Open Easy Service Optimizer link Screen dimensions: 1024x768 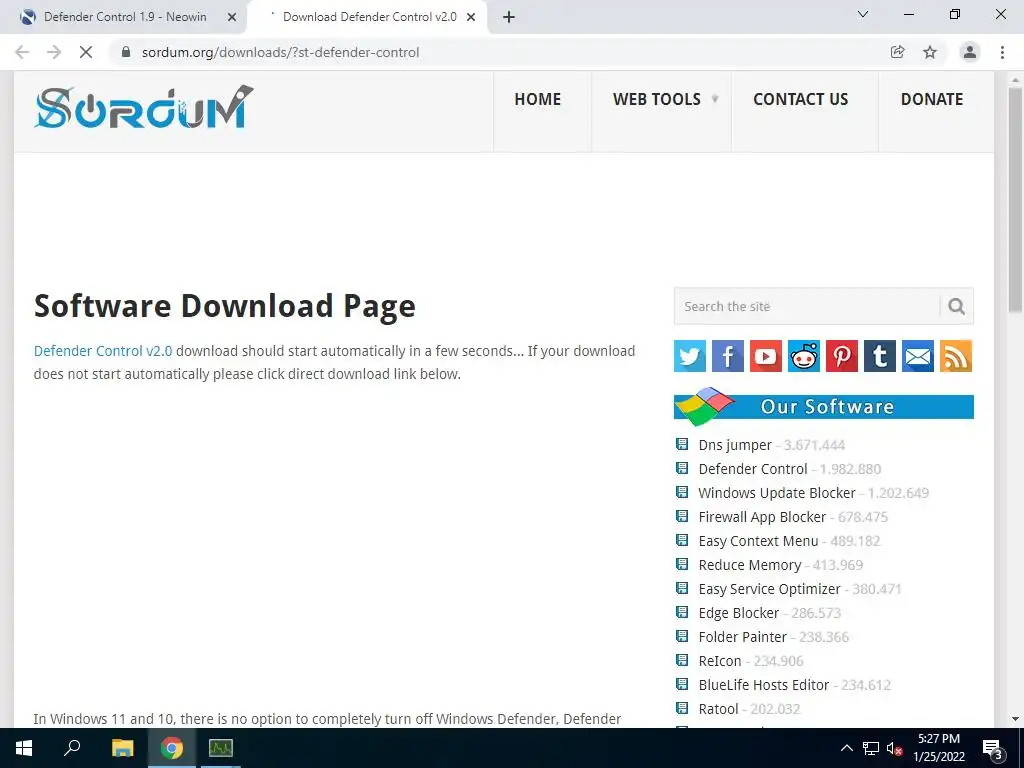click(769, 589)
